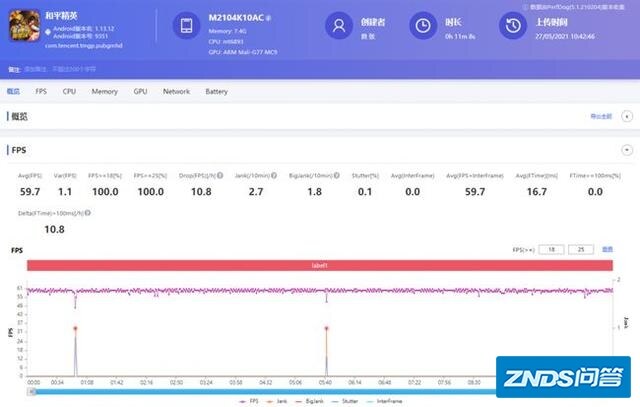Click the upload timestamp in the header
The width and height of the screenshot is (640, 407).
pyautogui.click(x=565, y=36)
